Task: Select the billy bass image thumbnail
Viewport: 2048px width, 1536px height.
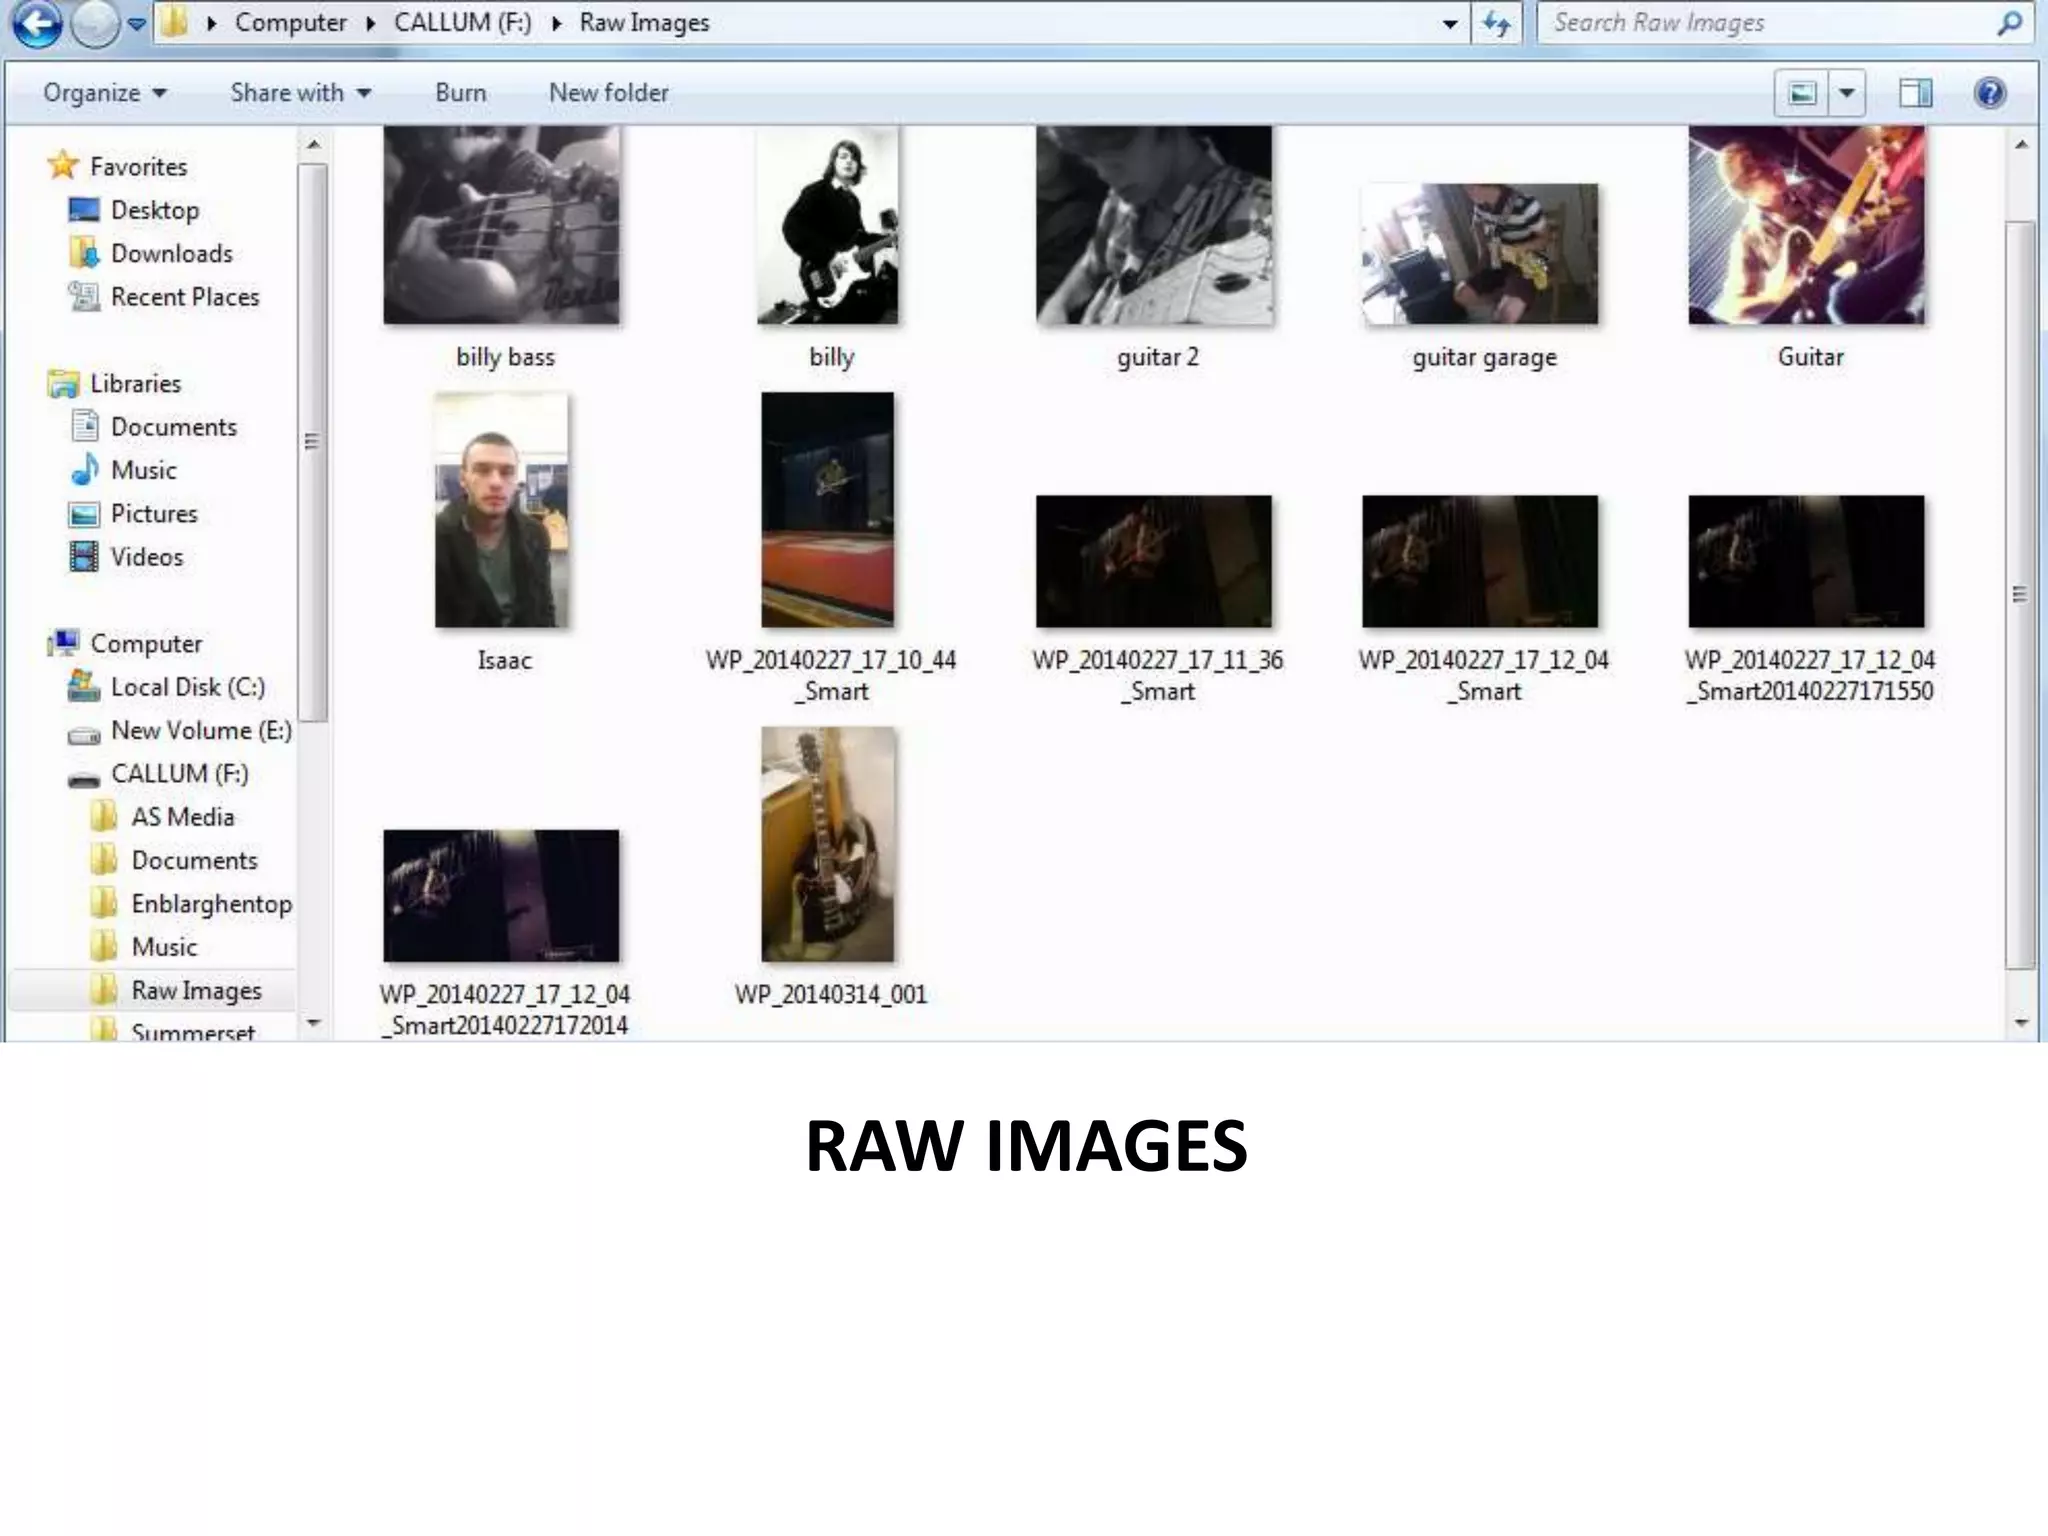Action: [x=501, y=225]
